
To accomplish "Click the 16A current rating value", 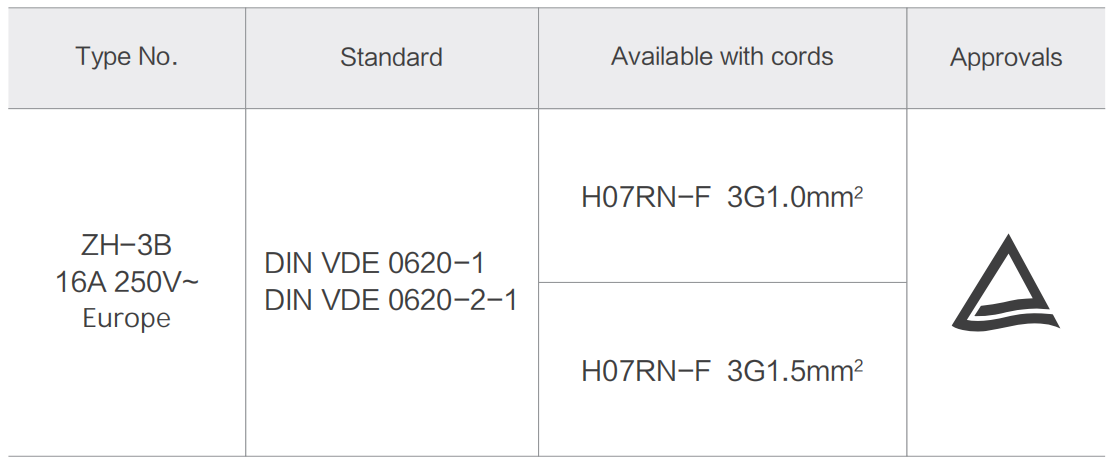I will click(x=81, y=282).
